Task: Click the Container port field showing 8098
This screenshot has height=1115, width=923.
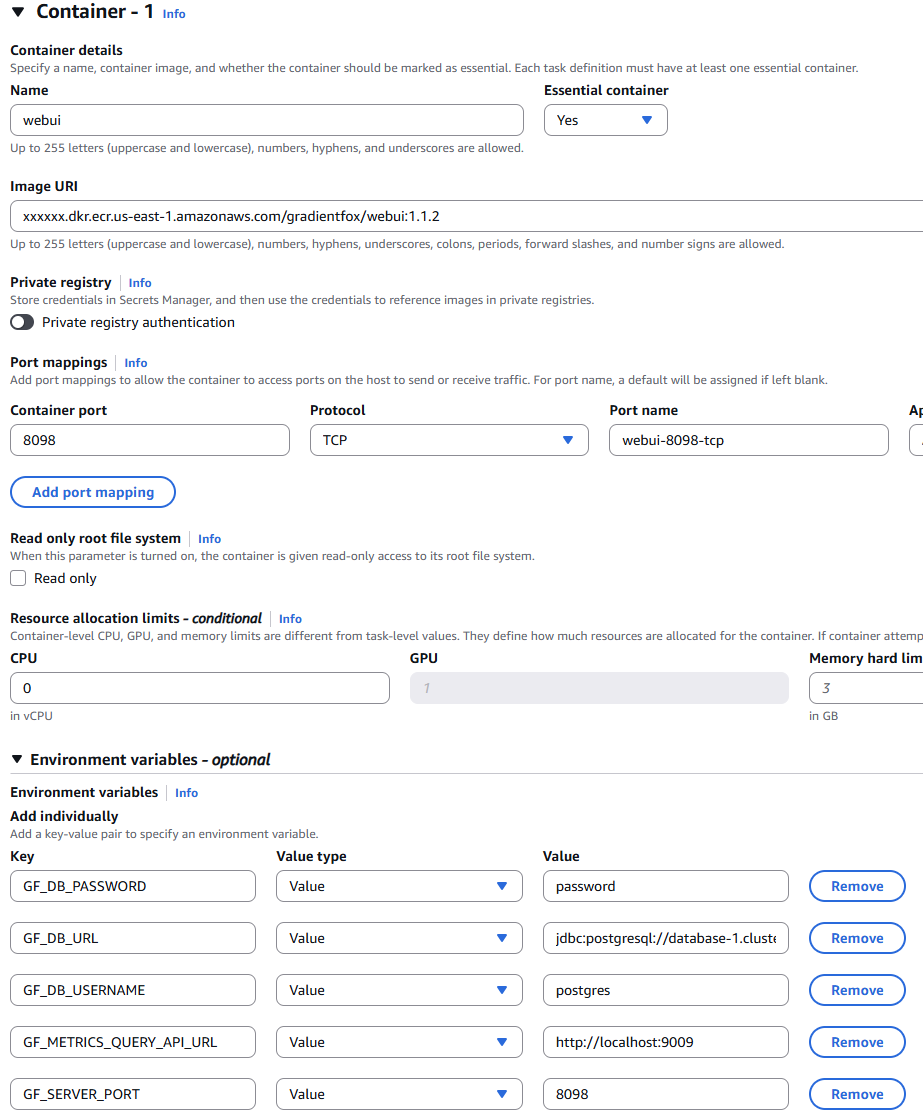Action: (150, 440)
